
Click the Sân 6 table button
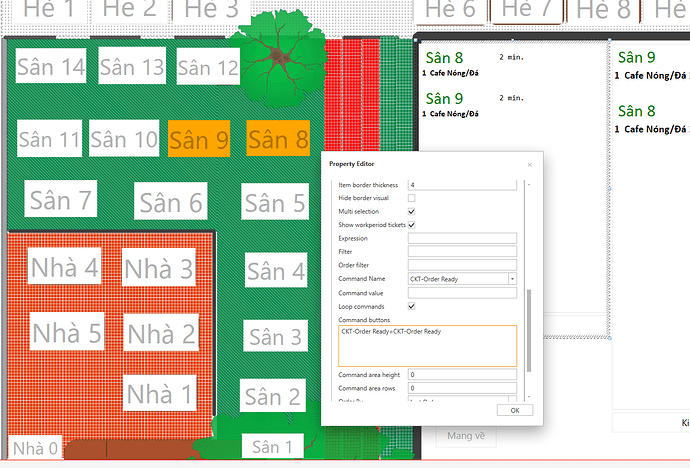coord(171,203)
